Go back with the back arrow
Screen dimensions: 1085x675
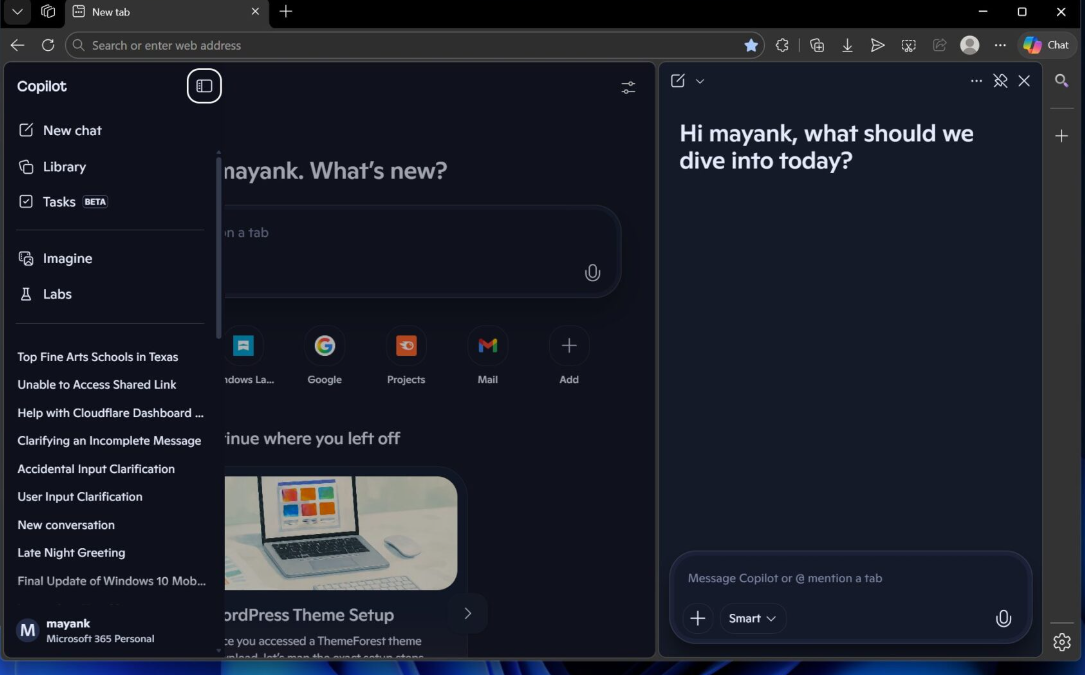point(17,45)
